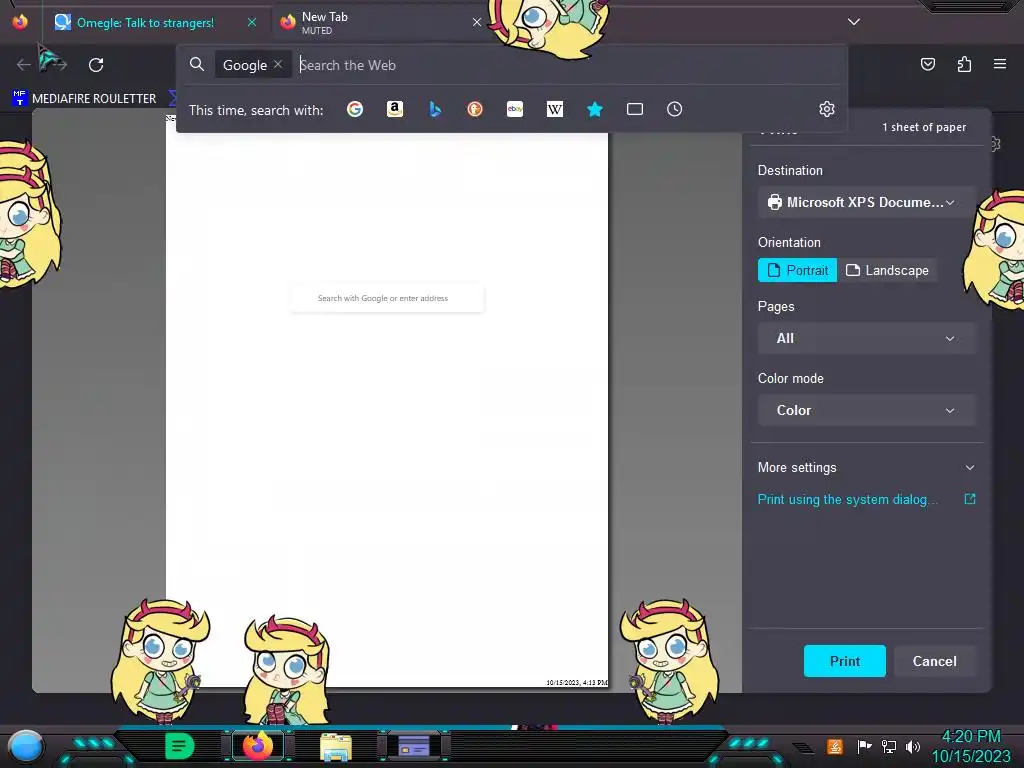The height and width of the screenshot is (768, 1024).
Task: Search history using the clock icon
Action: pyautogui.click(x=675, y=109)
